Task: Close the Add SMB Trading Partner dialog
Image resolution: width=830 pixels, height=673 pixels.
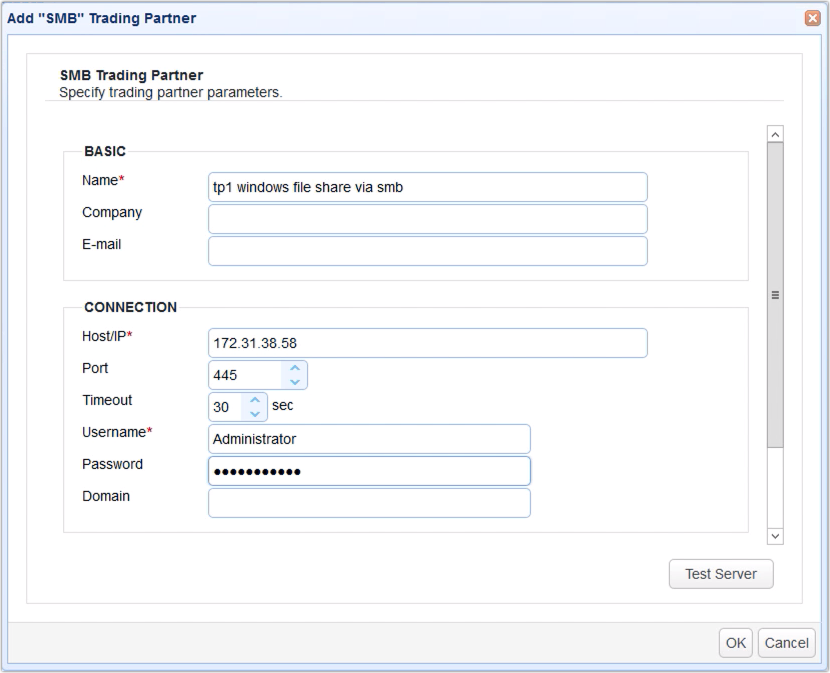Action: 810,17
